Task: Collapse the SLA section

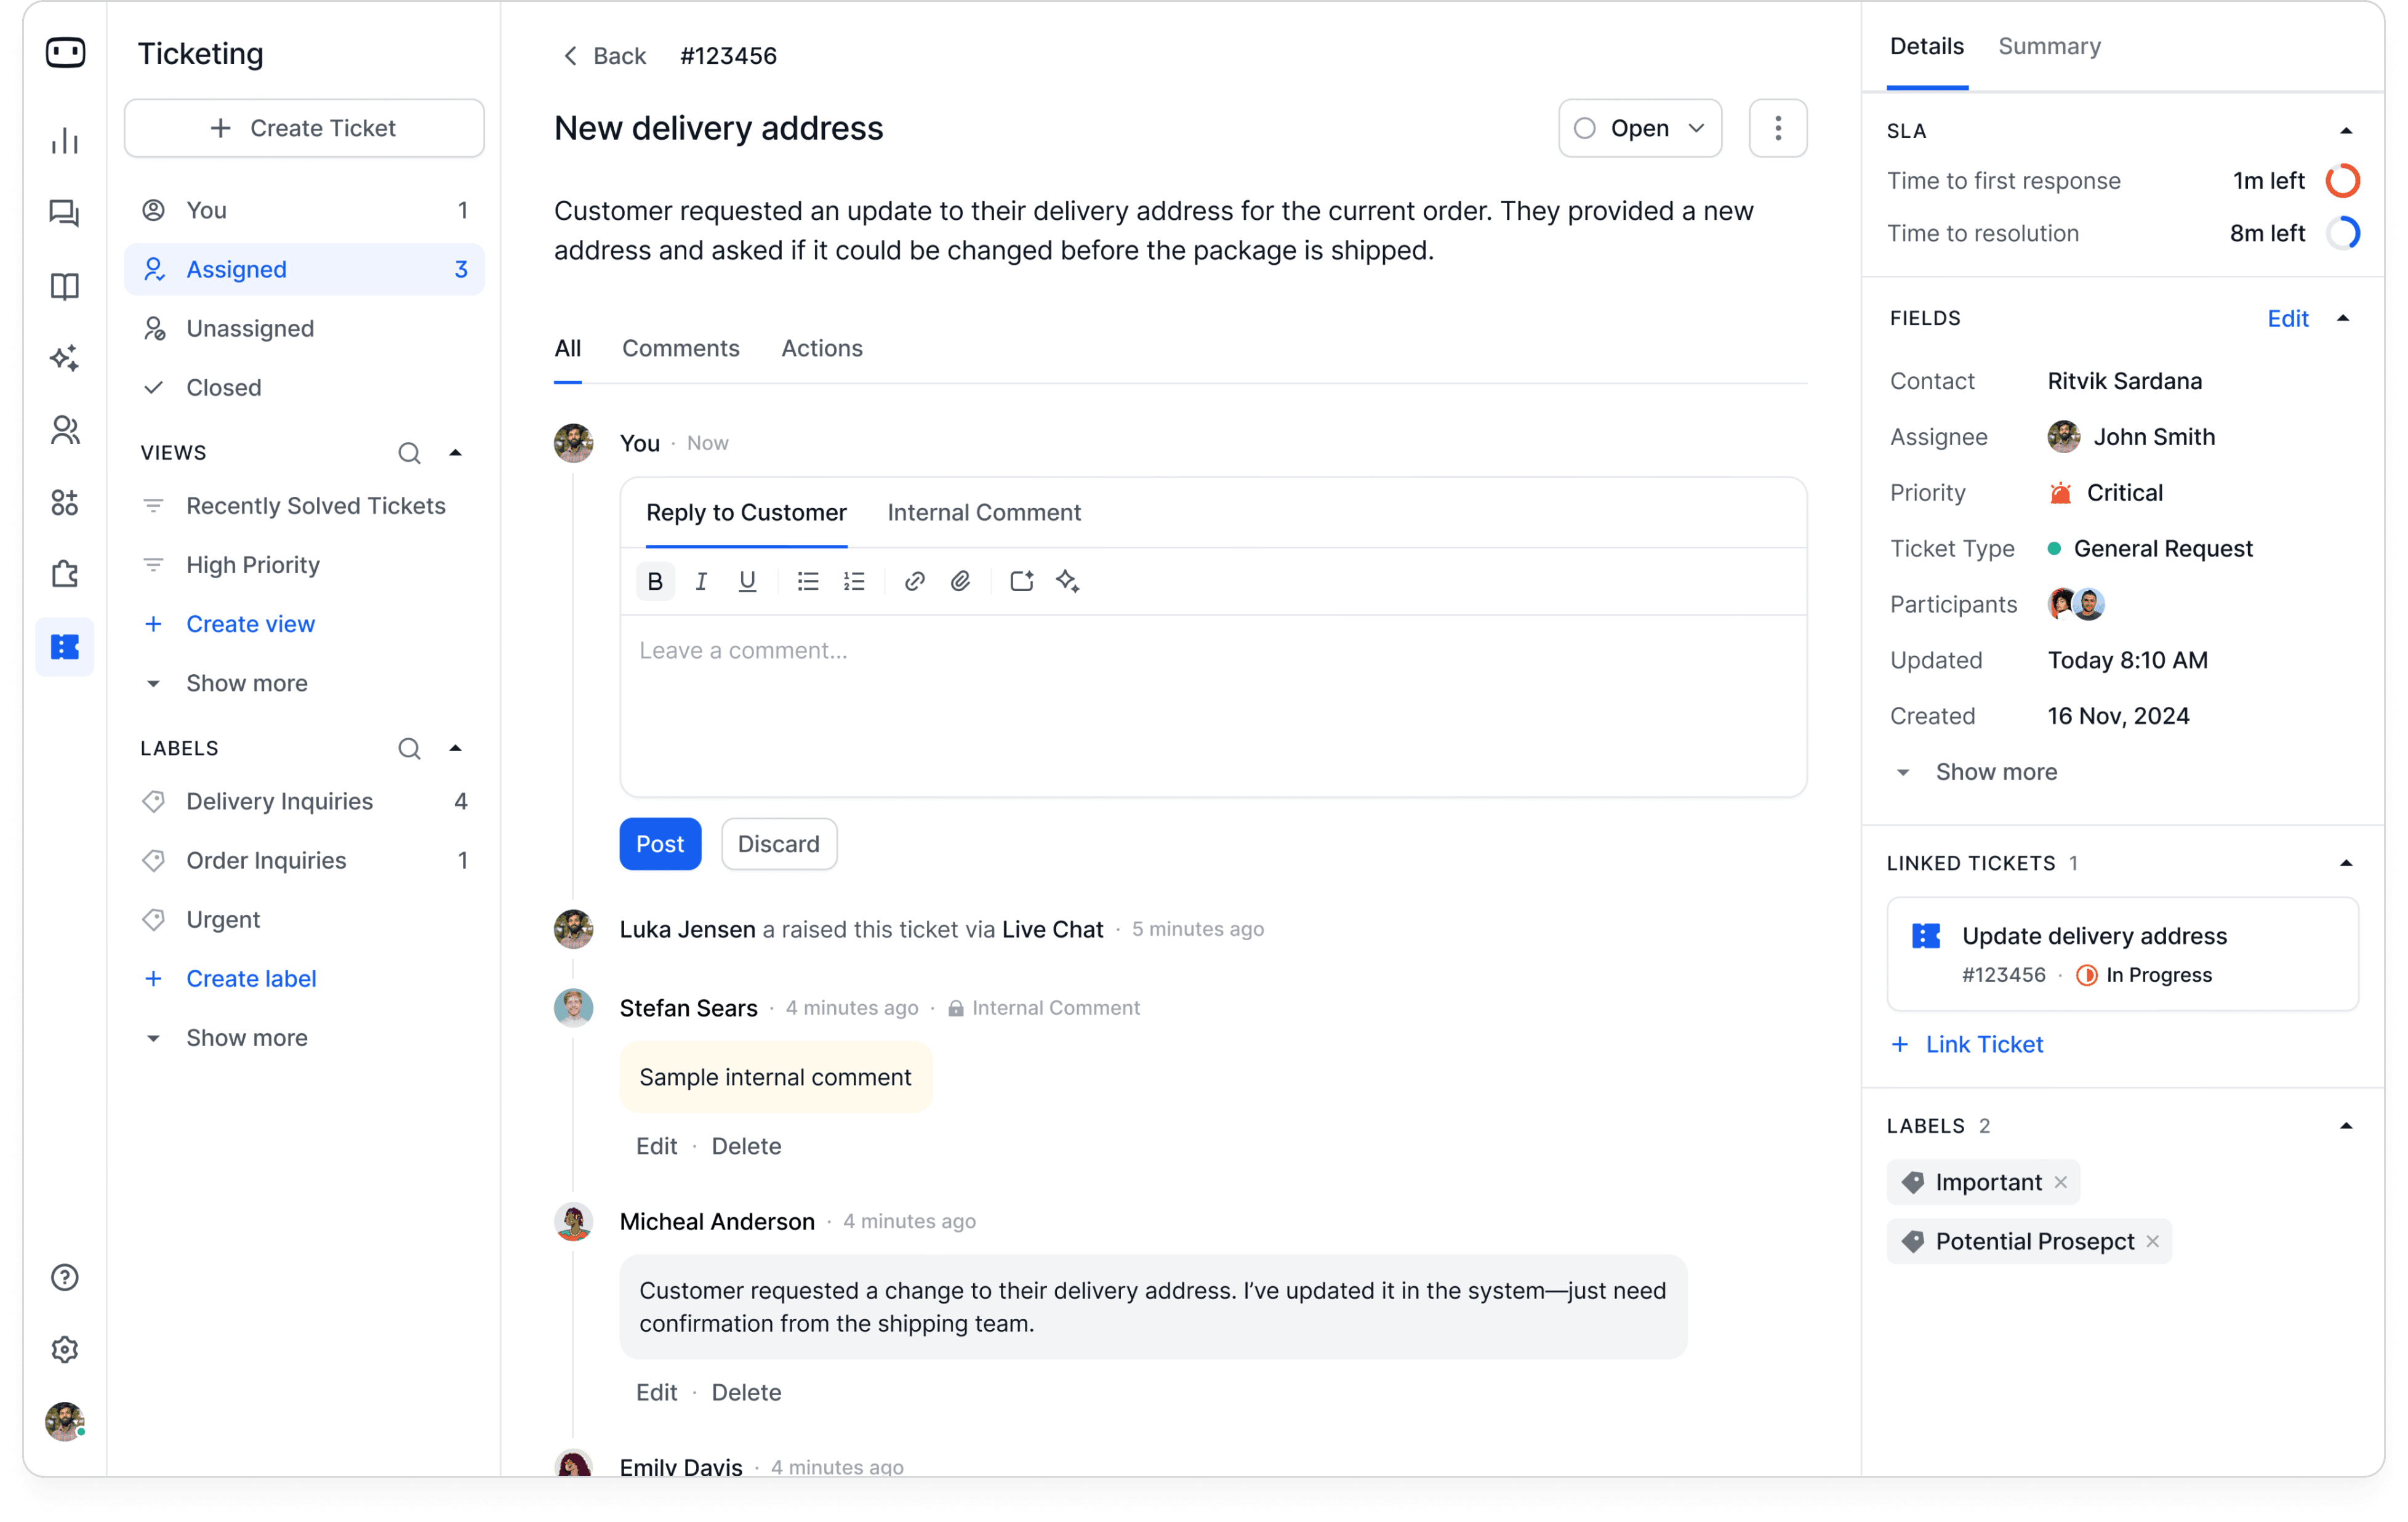Action: (x=2346, y=131)
